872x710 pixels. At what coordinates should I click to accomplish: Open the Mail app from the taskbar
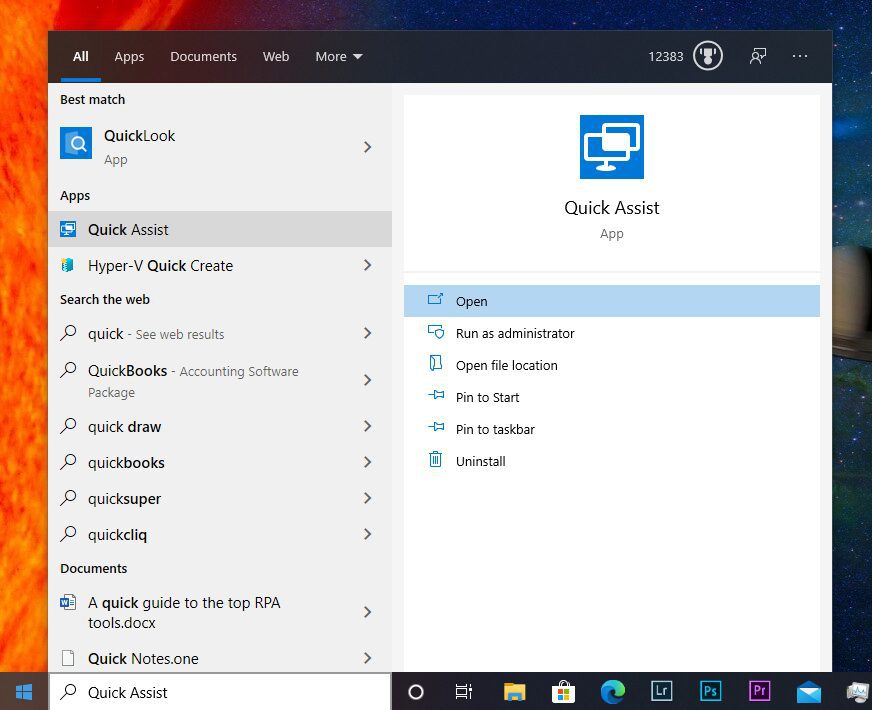click(x=809, y=692)
